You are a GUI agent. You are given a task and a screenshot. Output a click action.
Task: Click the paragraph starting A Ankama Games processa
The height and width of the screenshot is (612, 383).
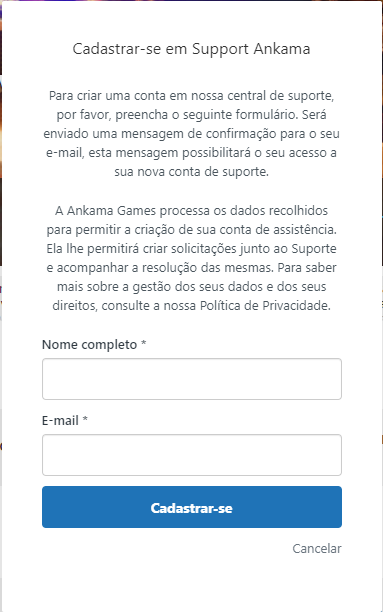tap(191, 258)
